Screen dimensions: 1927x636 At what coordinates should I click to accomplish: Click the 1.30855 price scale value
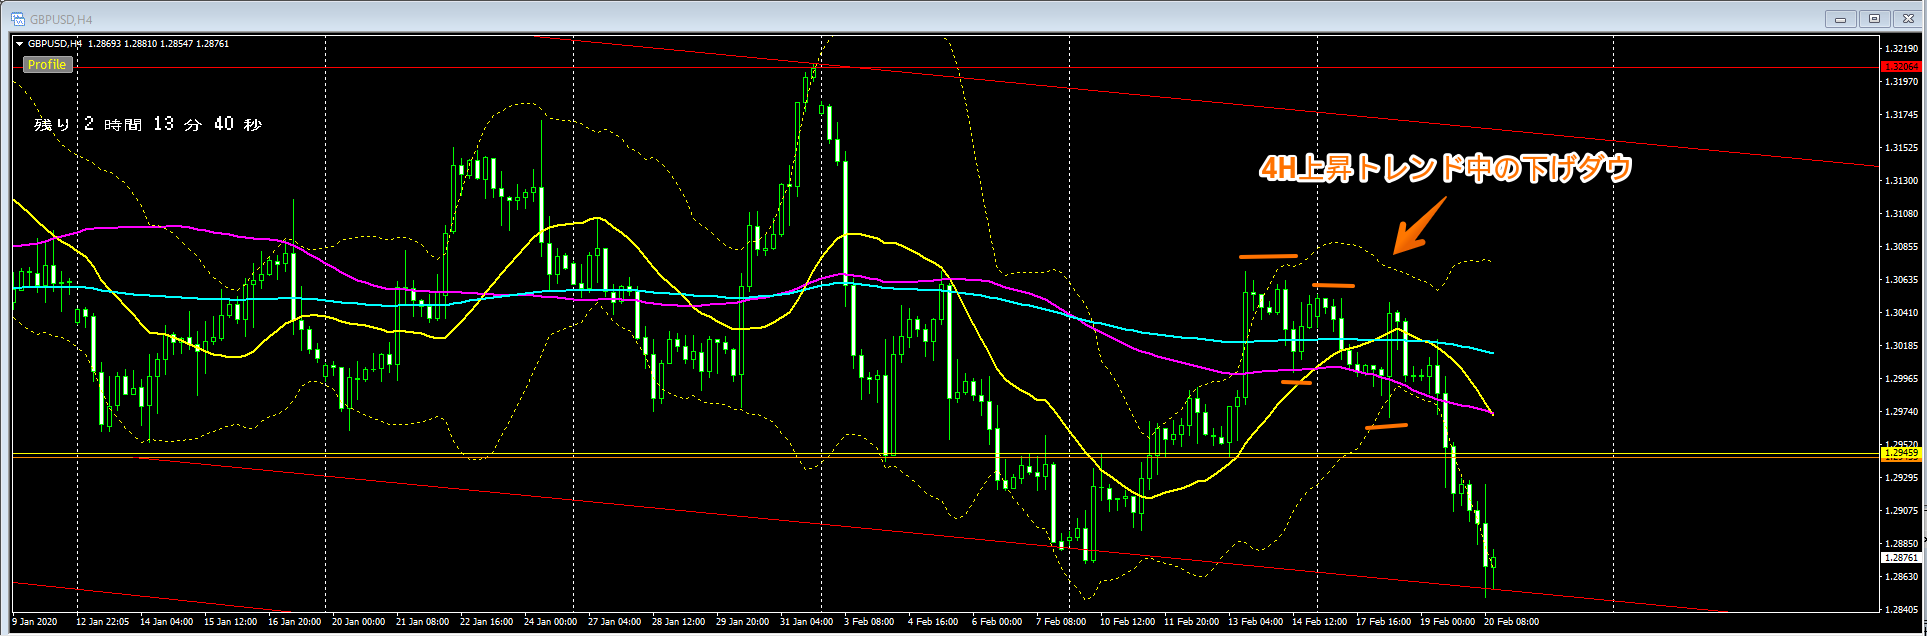tap(1901, 246)
